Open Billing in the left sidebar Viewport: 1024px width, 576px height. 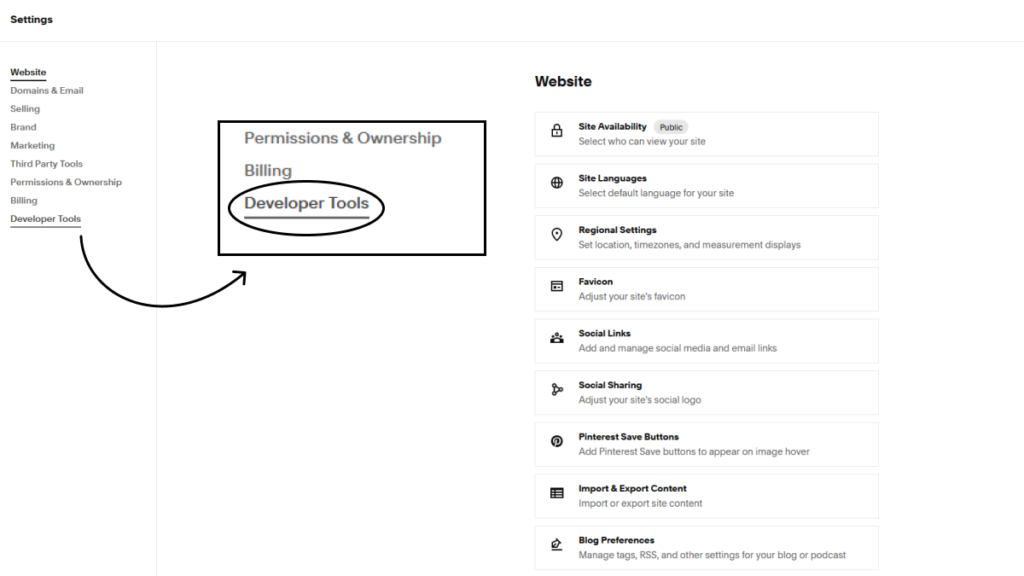click(x=24, y=200)
